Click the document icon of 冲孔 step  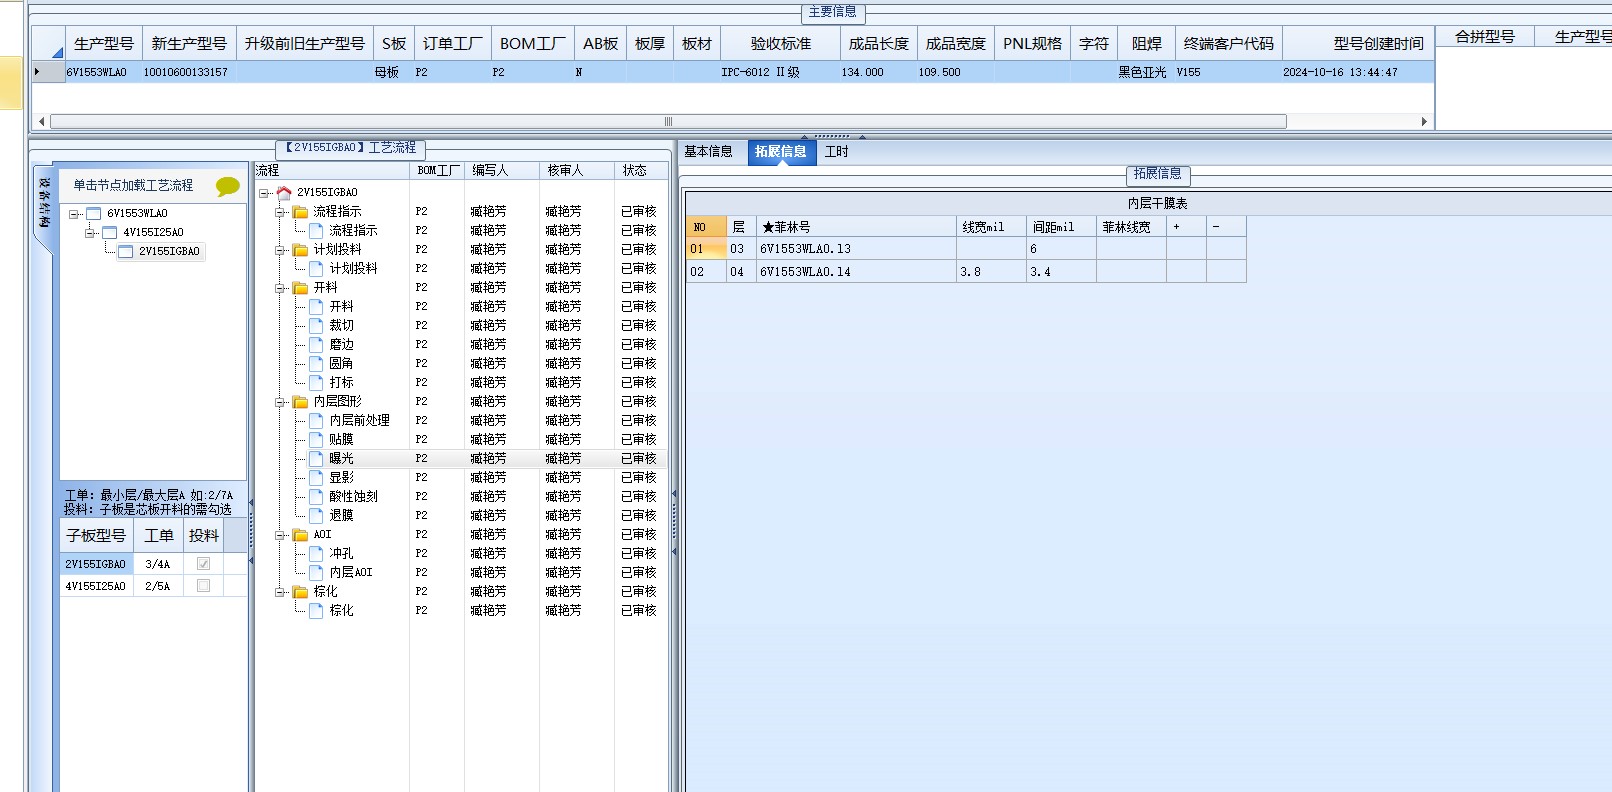316,553
